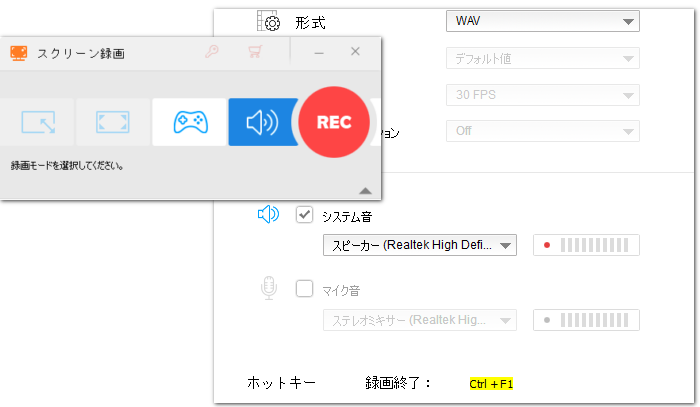The image size is (700, 407).
Task: Click the ホットキー label
Action: pos(281,382)
